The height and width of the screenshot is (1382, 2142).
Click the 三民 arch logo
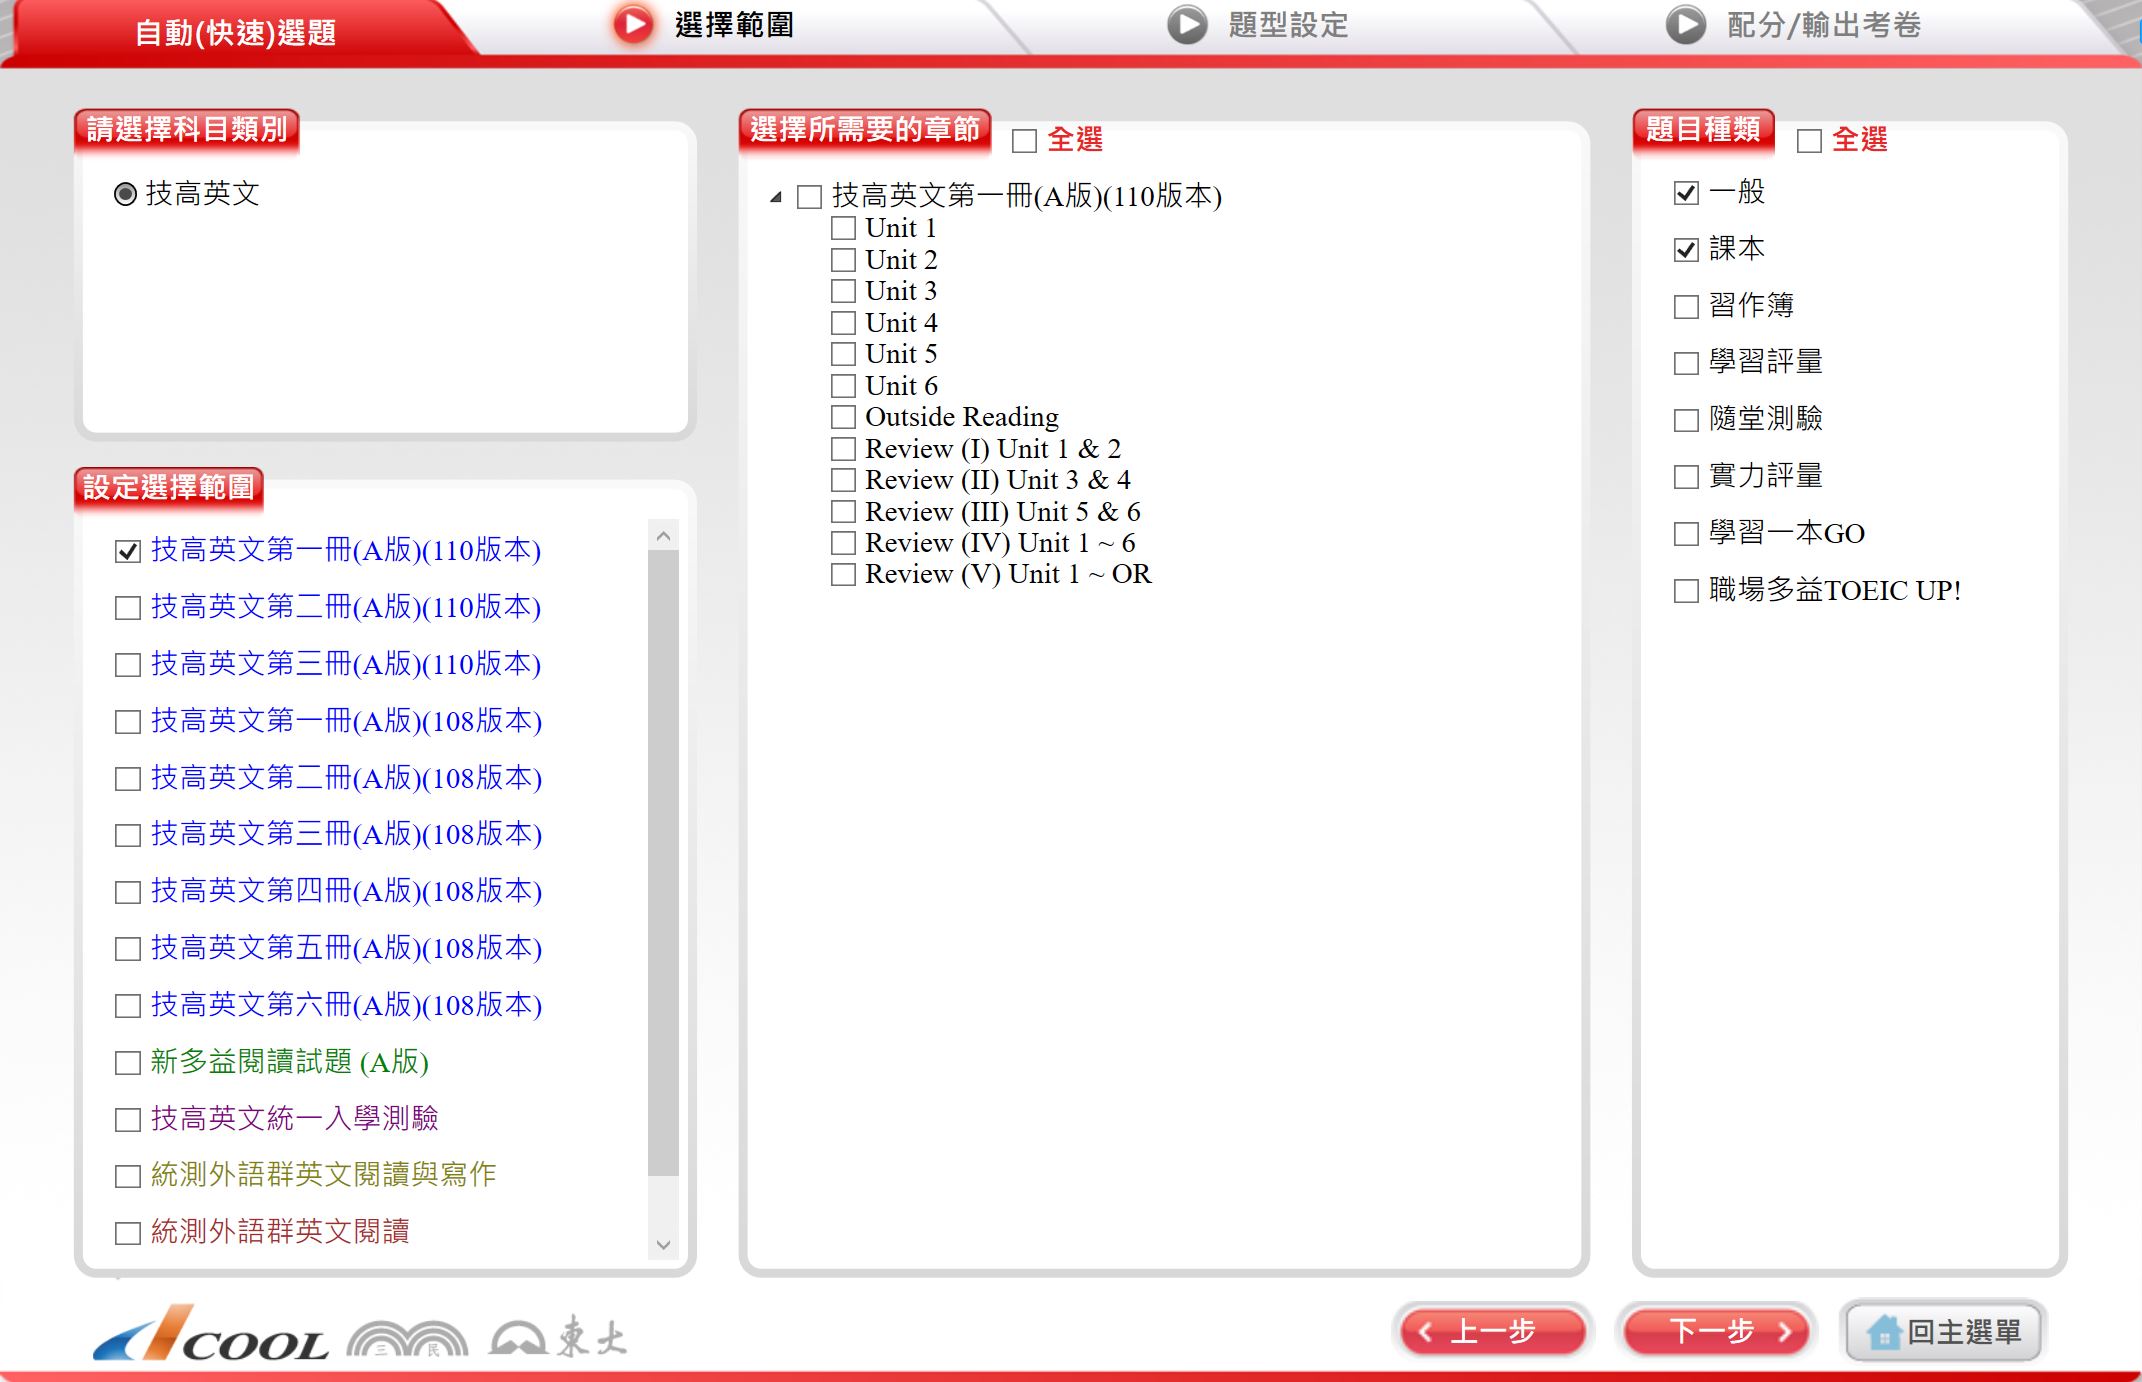pyautogui.click(x=407, y=1338)
